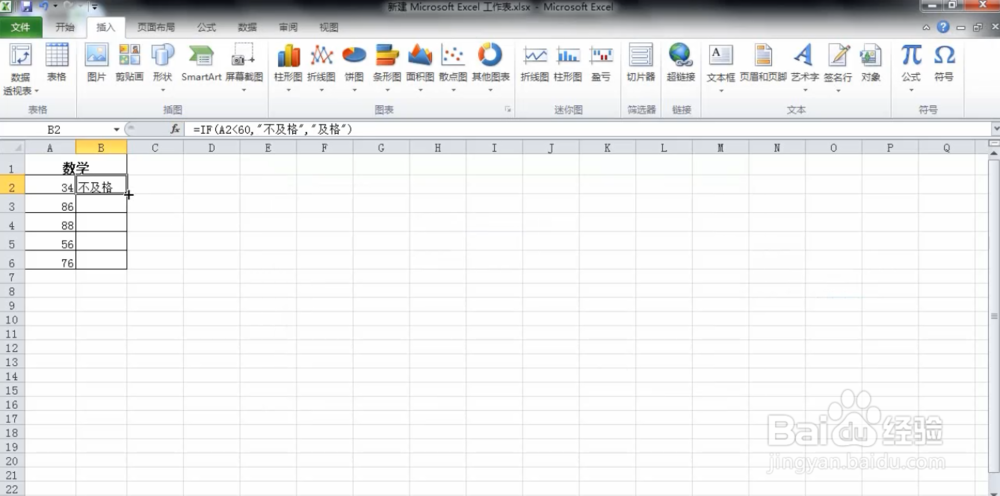The image size is (1000, 496).
Task: Open the Shapes (形状) gallery
Action: tap(163, 67)
